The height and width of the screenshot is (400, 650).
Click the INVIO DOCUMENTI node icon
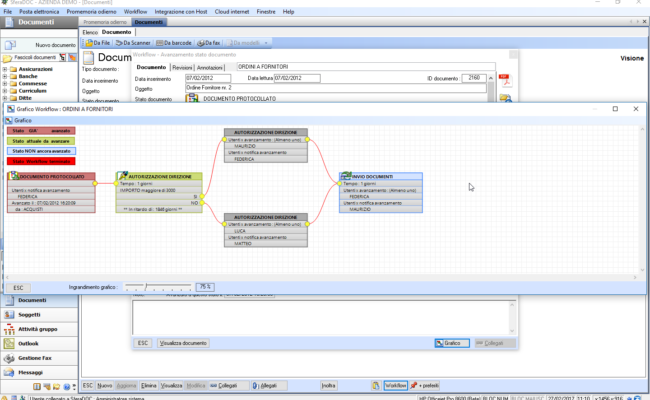(x=346, y=176)
